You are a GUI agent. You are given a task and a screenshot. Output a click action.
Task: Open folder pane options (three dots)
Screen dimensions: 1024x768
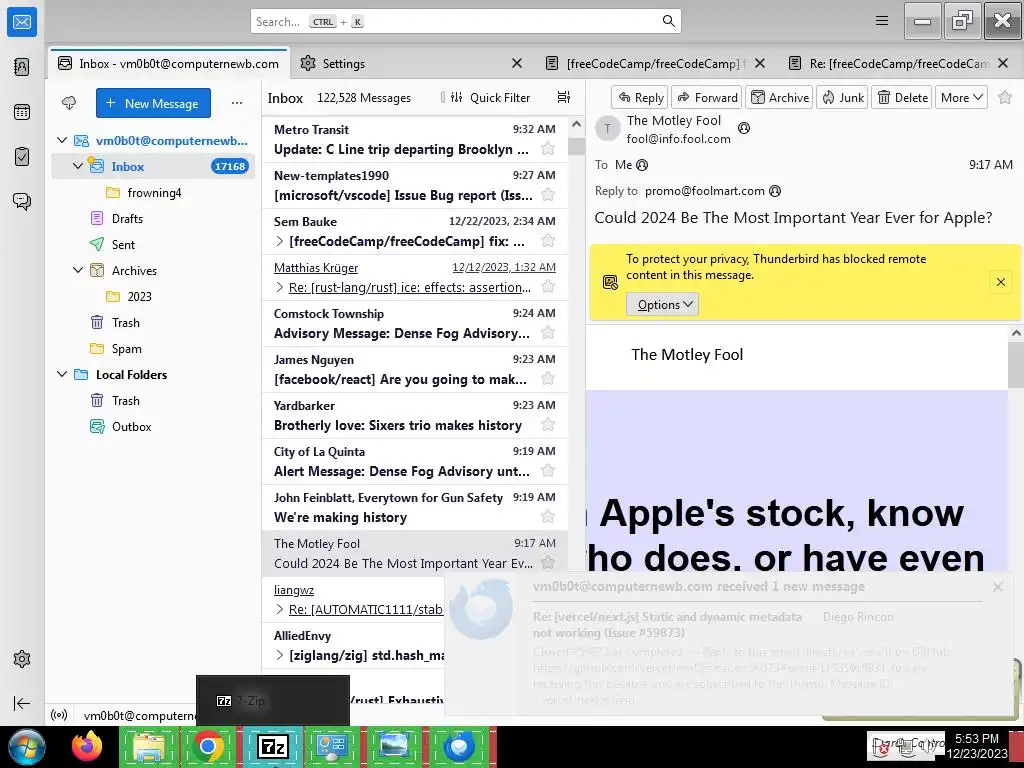click(237, 103)
